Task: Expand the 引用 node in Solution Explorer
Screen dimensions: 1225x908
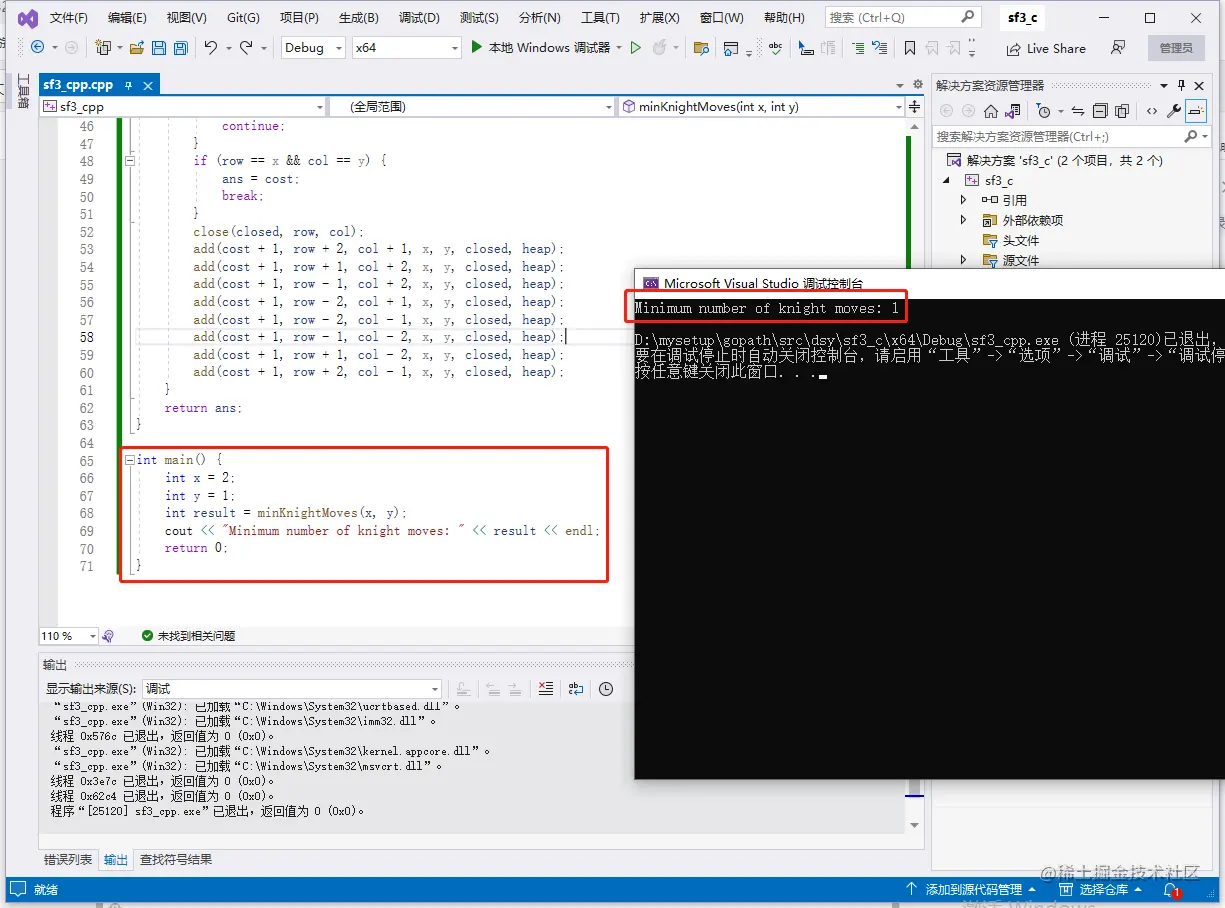Action: click(964, 200)
